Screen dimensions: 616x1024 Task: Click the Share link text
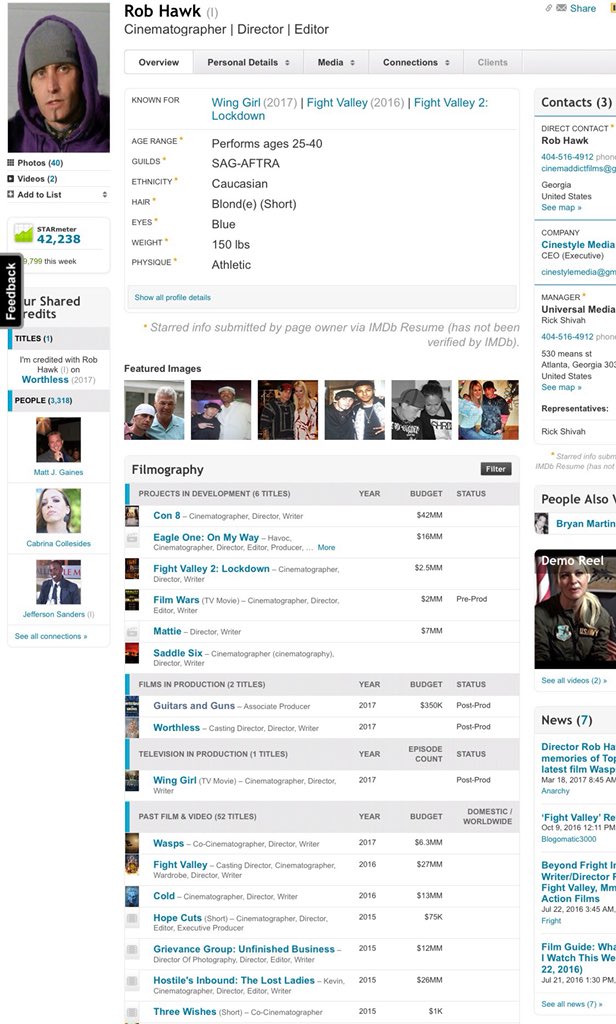pos(583,8)
